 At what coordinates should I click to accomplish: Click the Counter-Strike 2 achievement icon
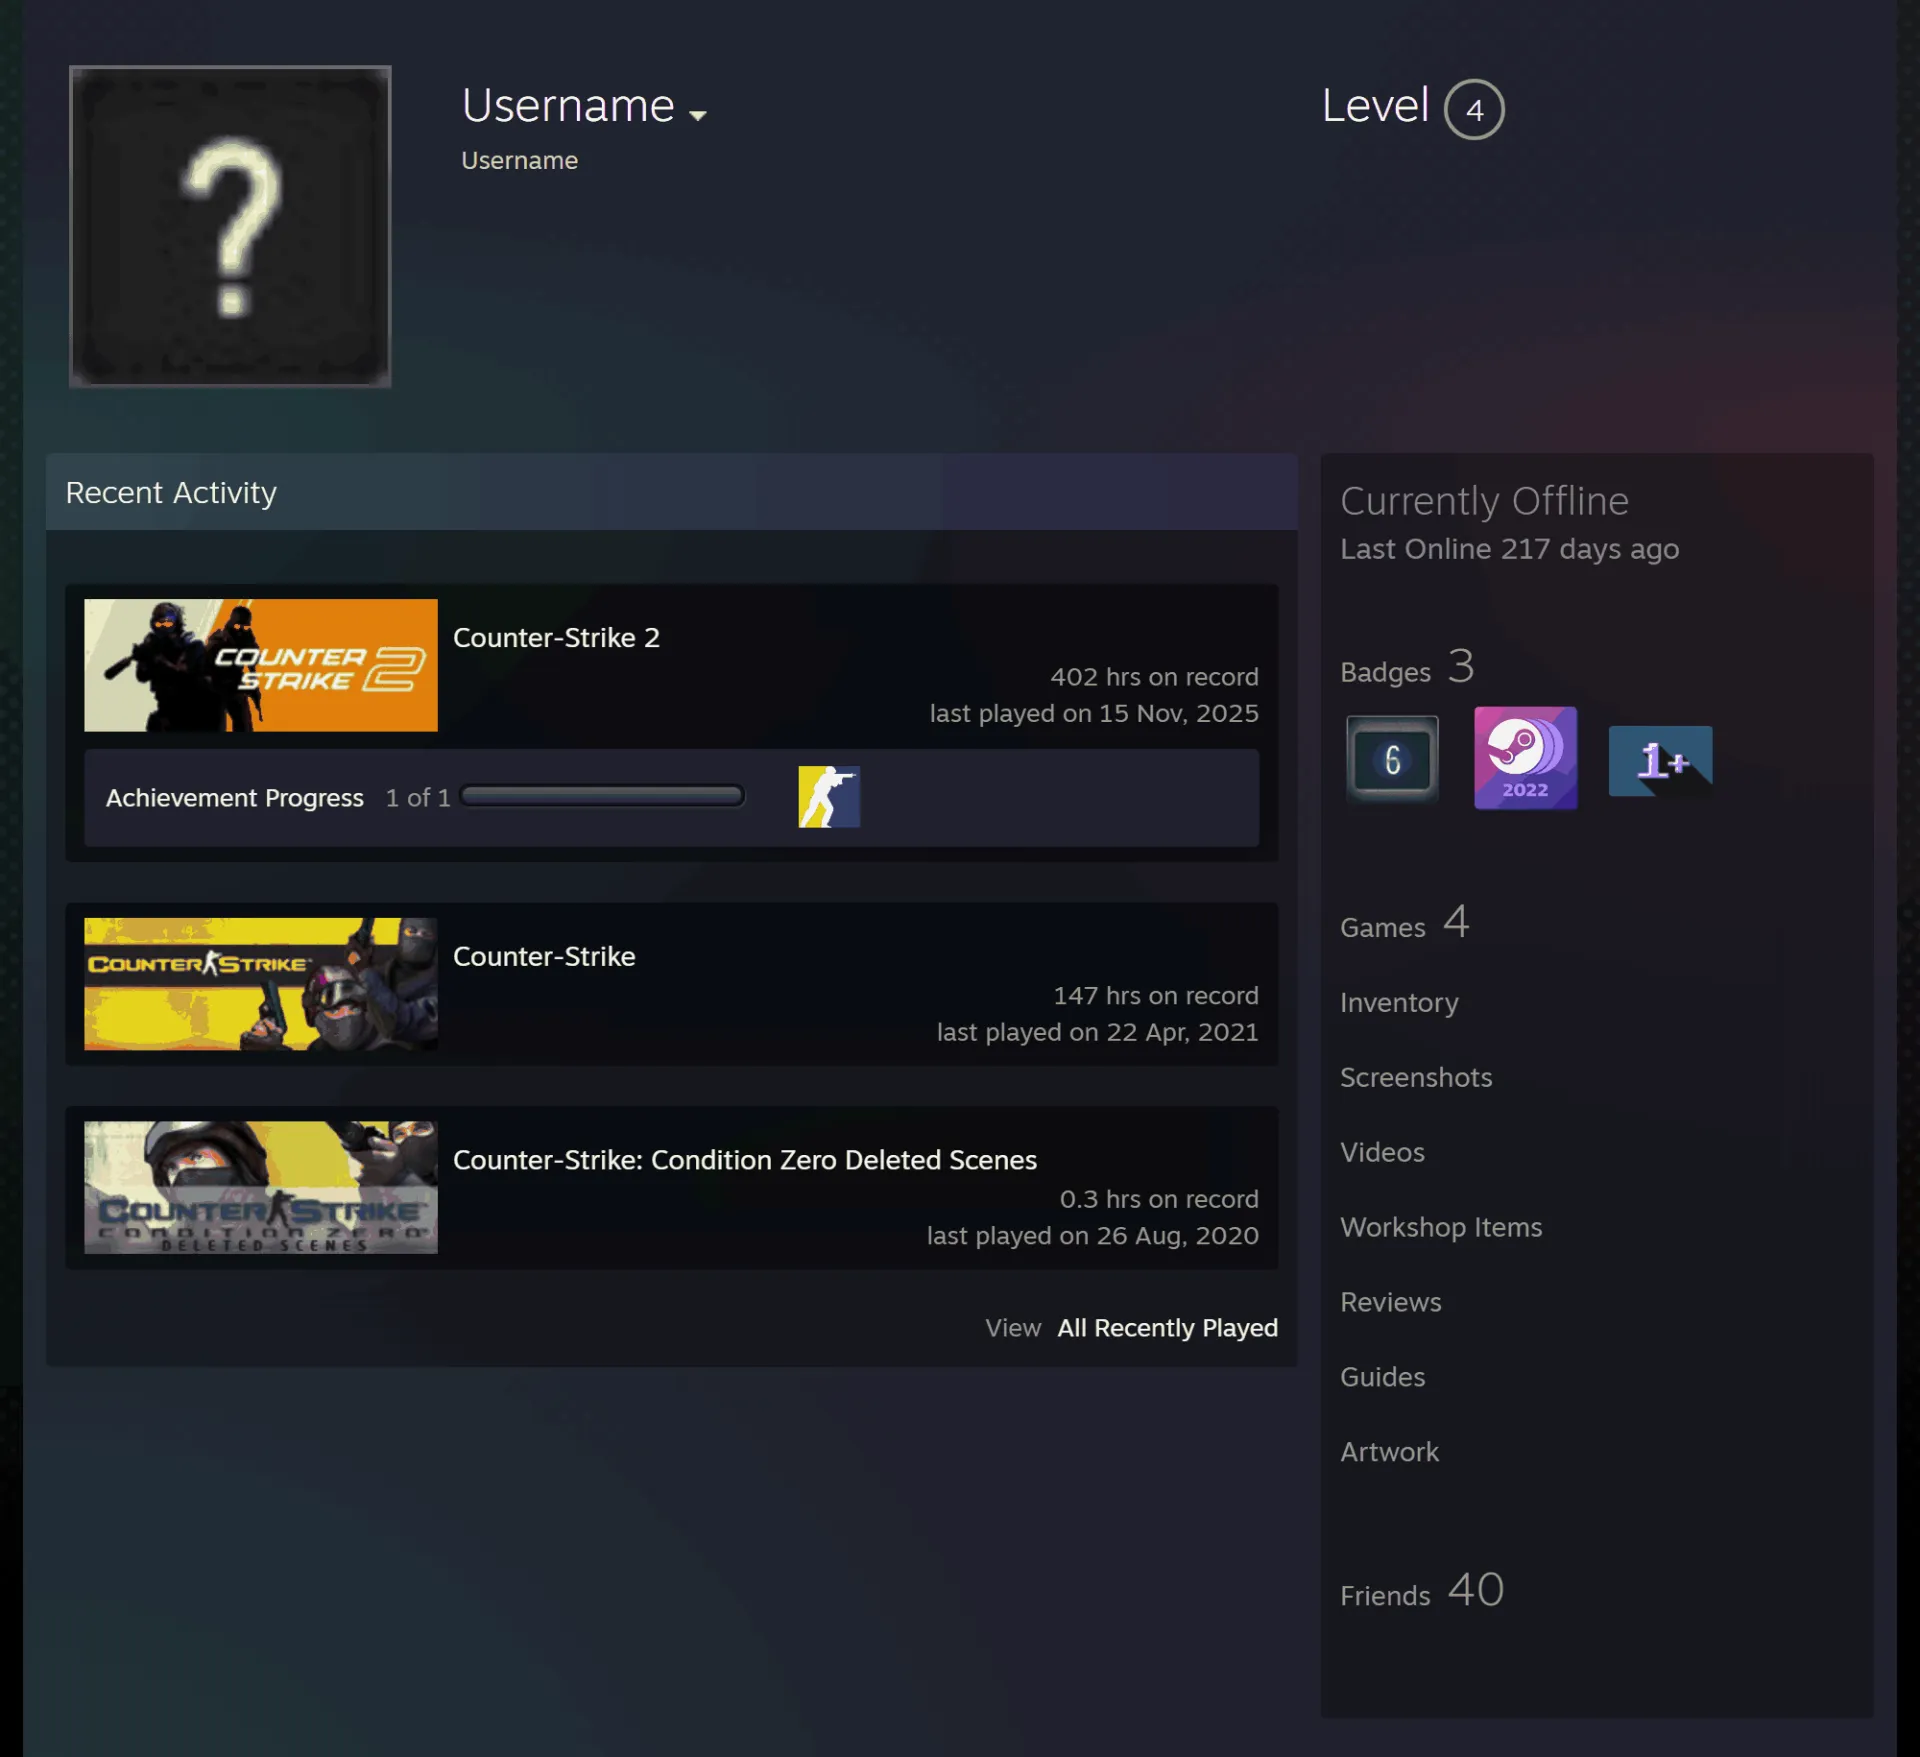pyautogui.click(x=829, y=797)
